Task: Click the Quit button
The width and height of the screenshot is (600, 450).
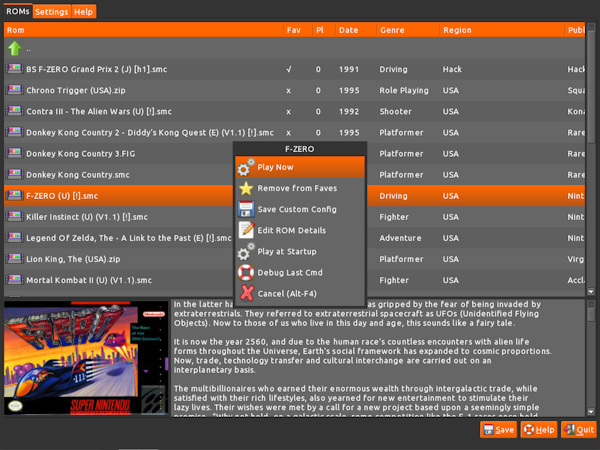Action: coord(579,429)
